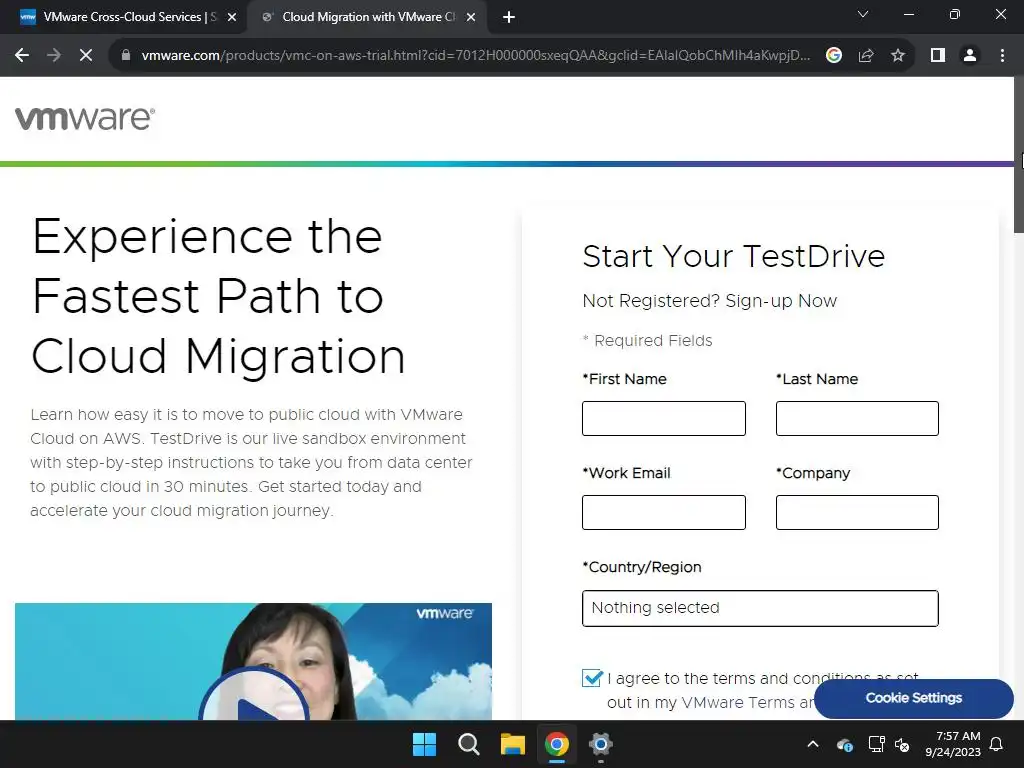The width and height of the screenshot is (1024, 768).
Task: Open a new browser tab
Action: tap(509, 18)
